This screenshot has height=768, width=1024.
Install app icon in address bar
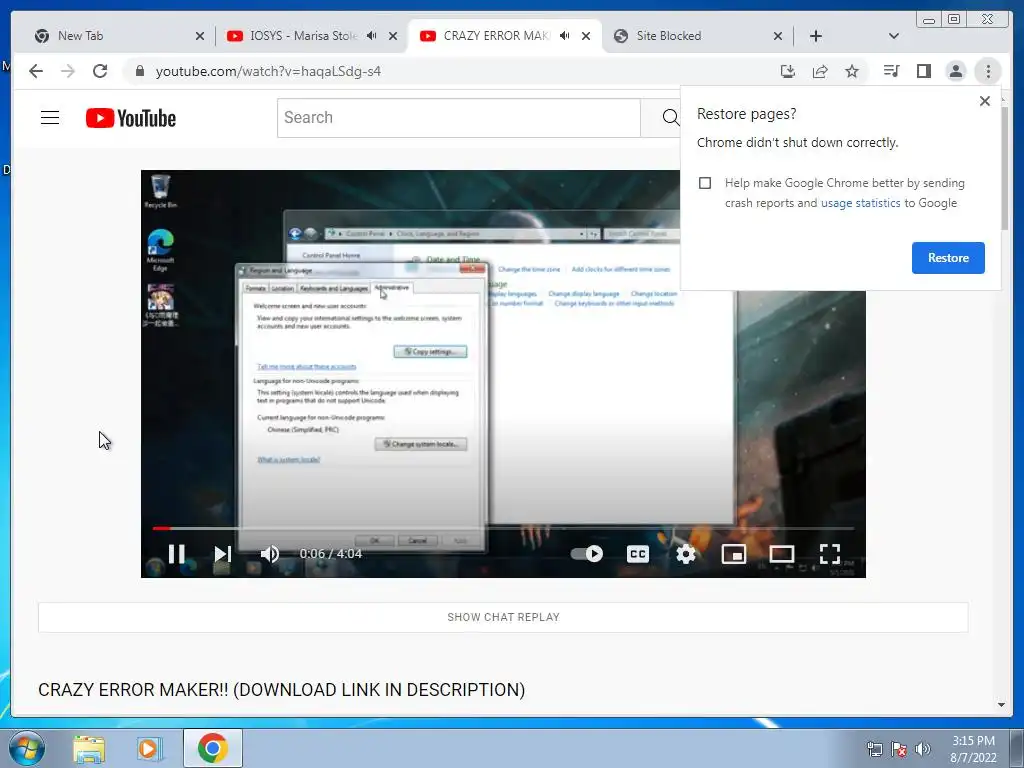click(788, 71)
